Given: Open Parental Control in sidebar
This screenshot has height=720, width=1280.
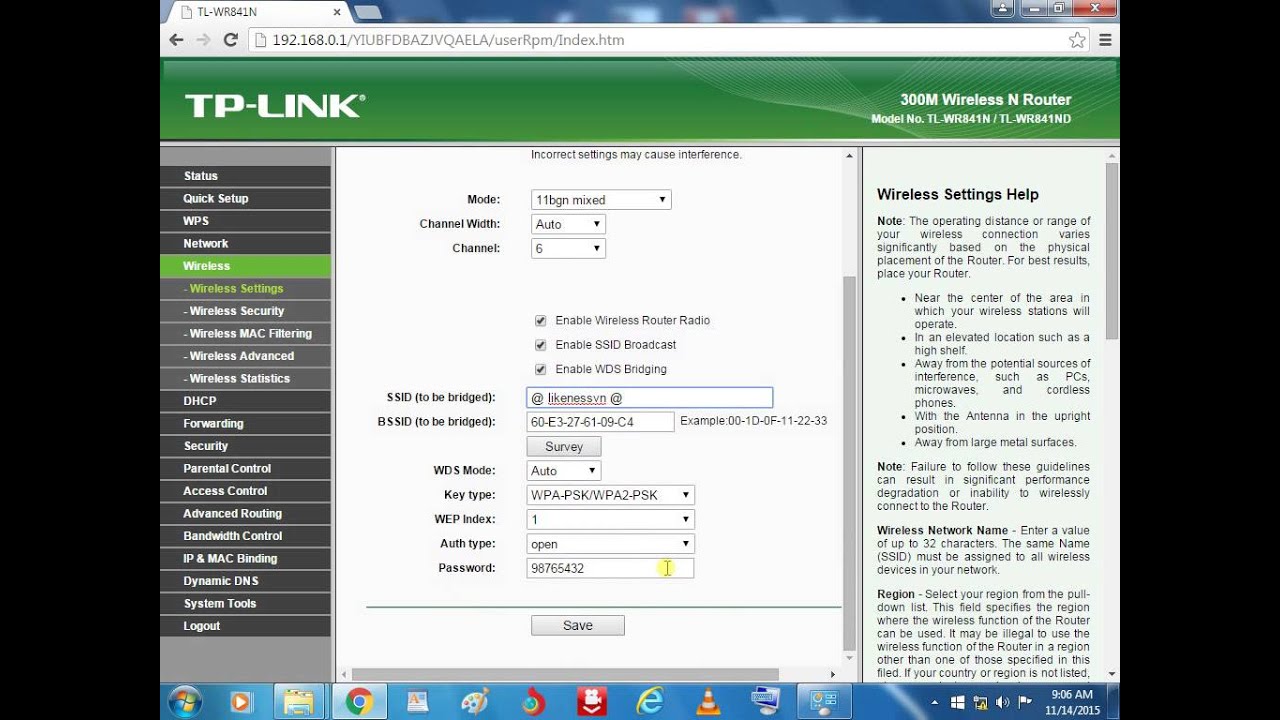Looking at the screenshot, I should click(x=245, y=468).
